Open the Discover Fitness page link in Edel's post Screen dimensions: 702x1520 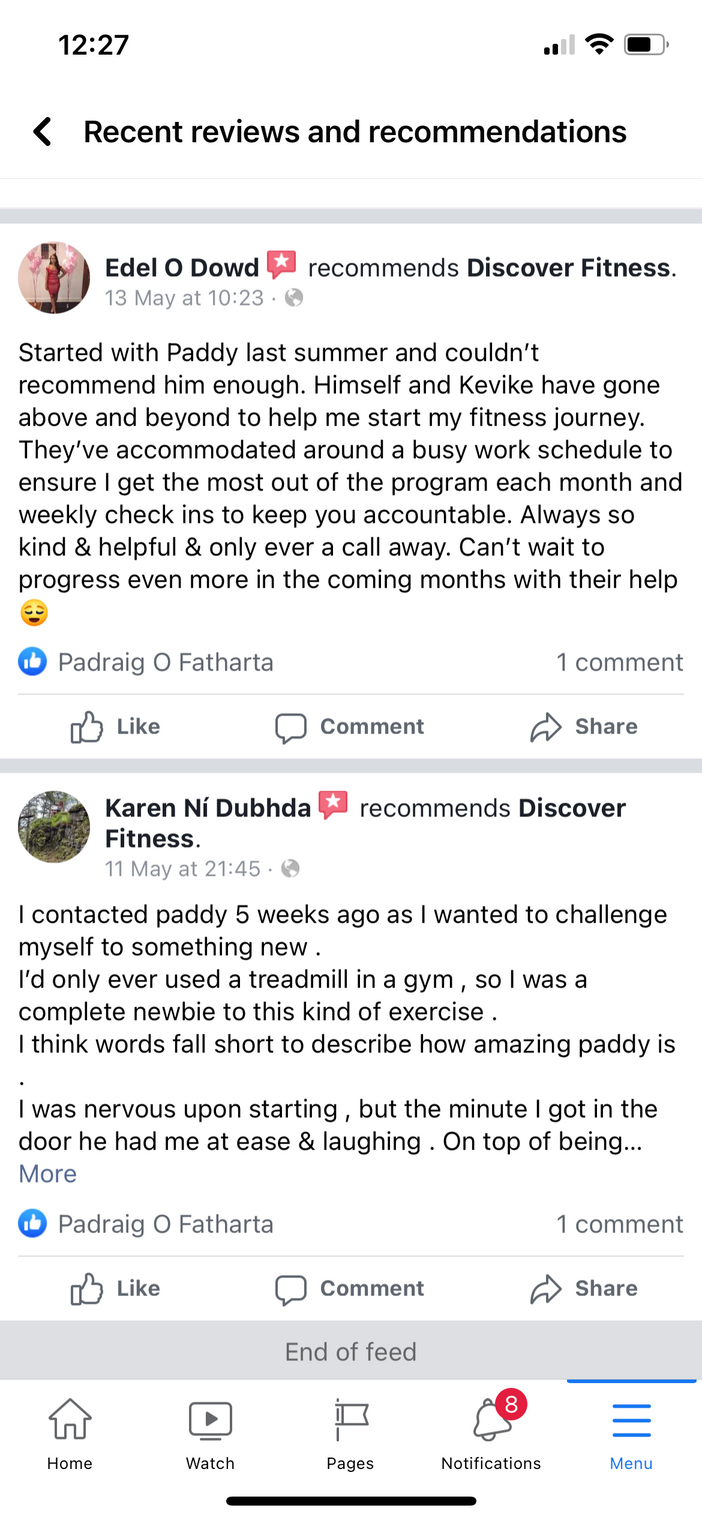click(568, 268)
